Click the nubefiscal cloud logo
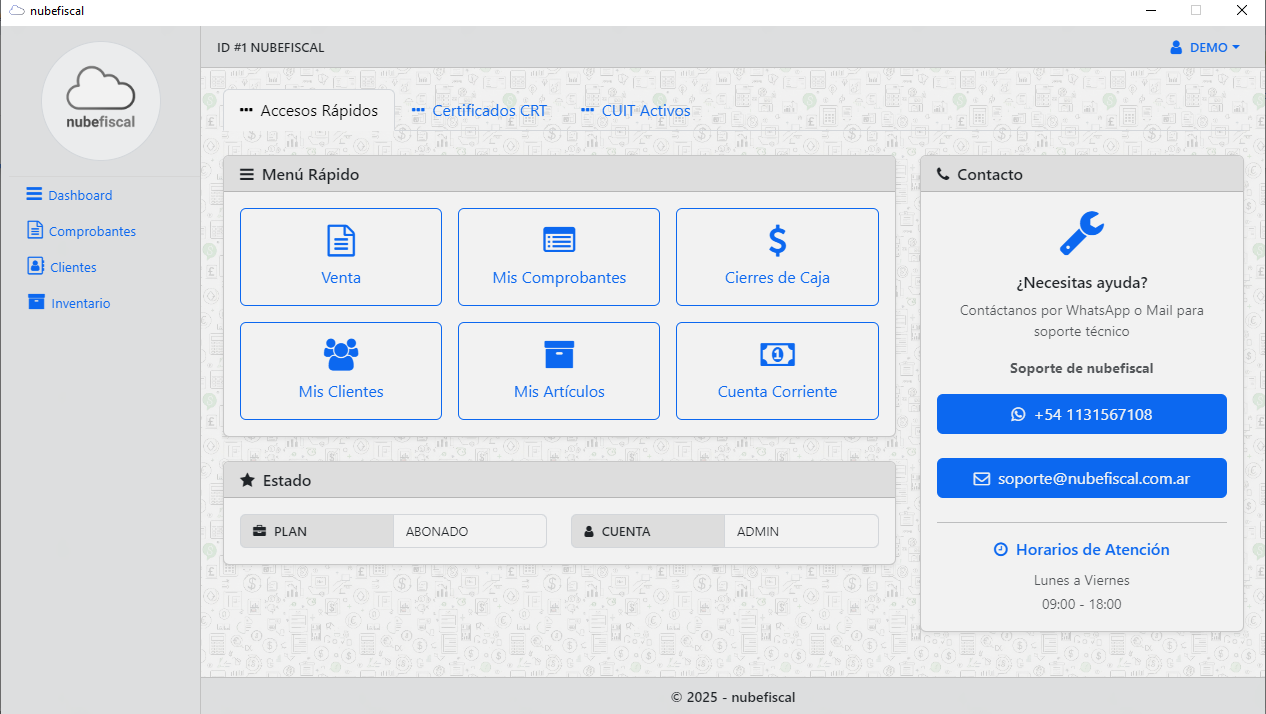Viewport: 1266px width, 714px height. 101,100
